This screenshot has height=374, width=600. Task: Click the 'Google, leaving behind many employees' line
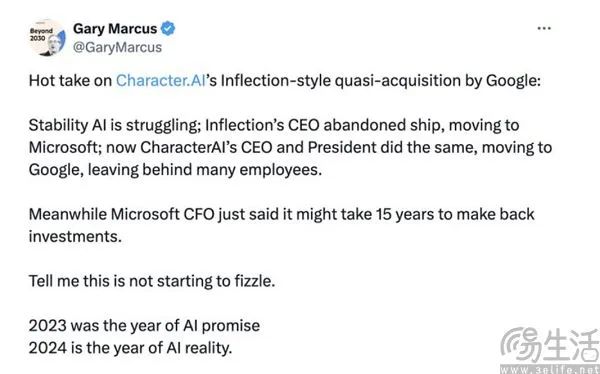(175, 170)
